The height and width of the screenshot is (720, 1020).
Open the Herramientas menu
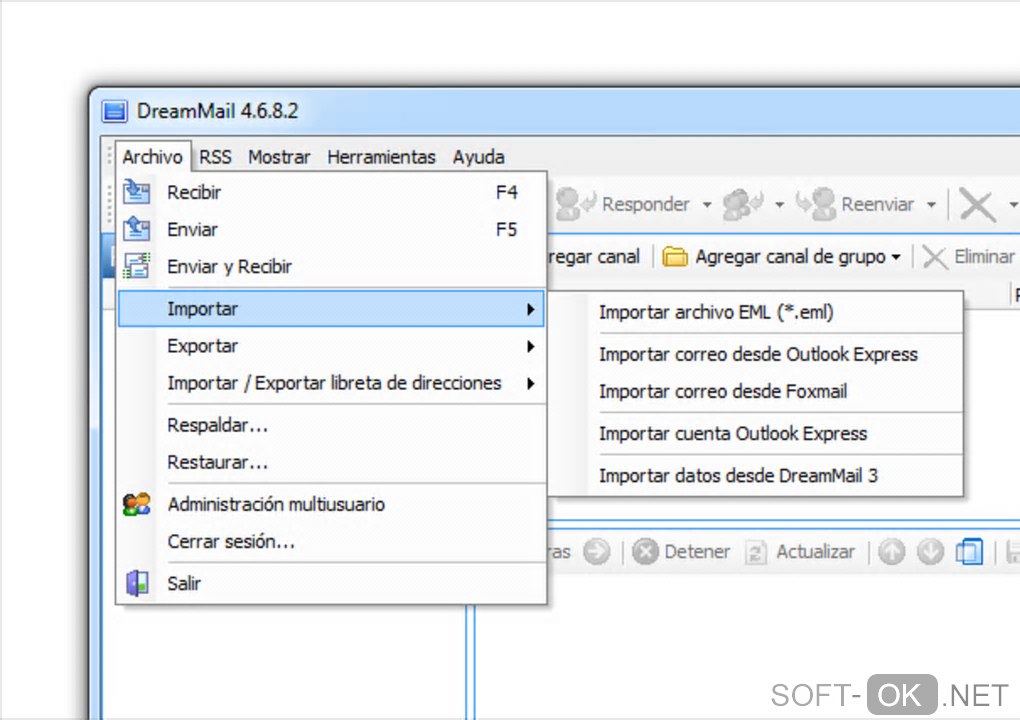tap(381, 157)
